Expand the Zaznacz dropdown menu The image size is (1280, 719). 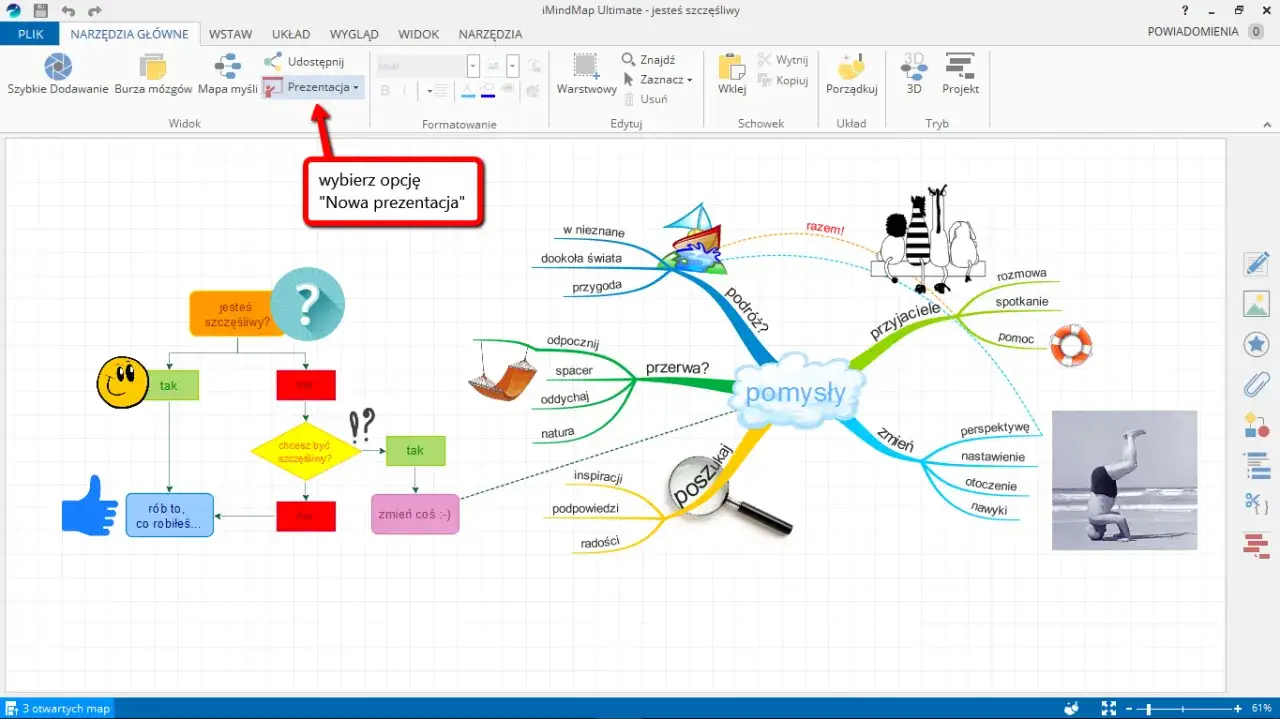pos(687,79)
